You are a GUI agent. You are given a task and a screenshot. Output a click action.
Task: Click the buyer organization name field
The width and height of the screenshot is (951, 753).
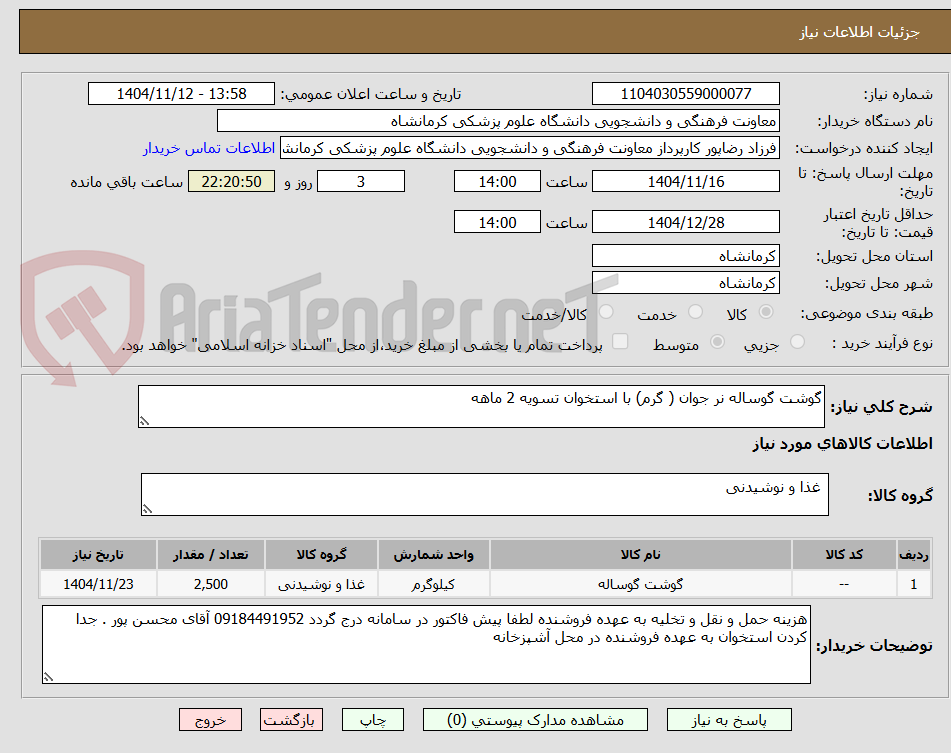[x=498, y=121]
